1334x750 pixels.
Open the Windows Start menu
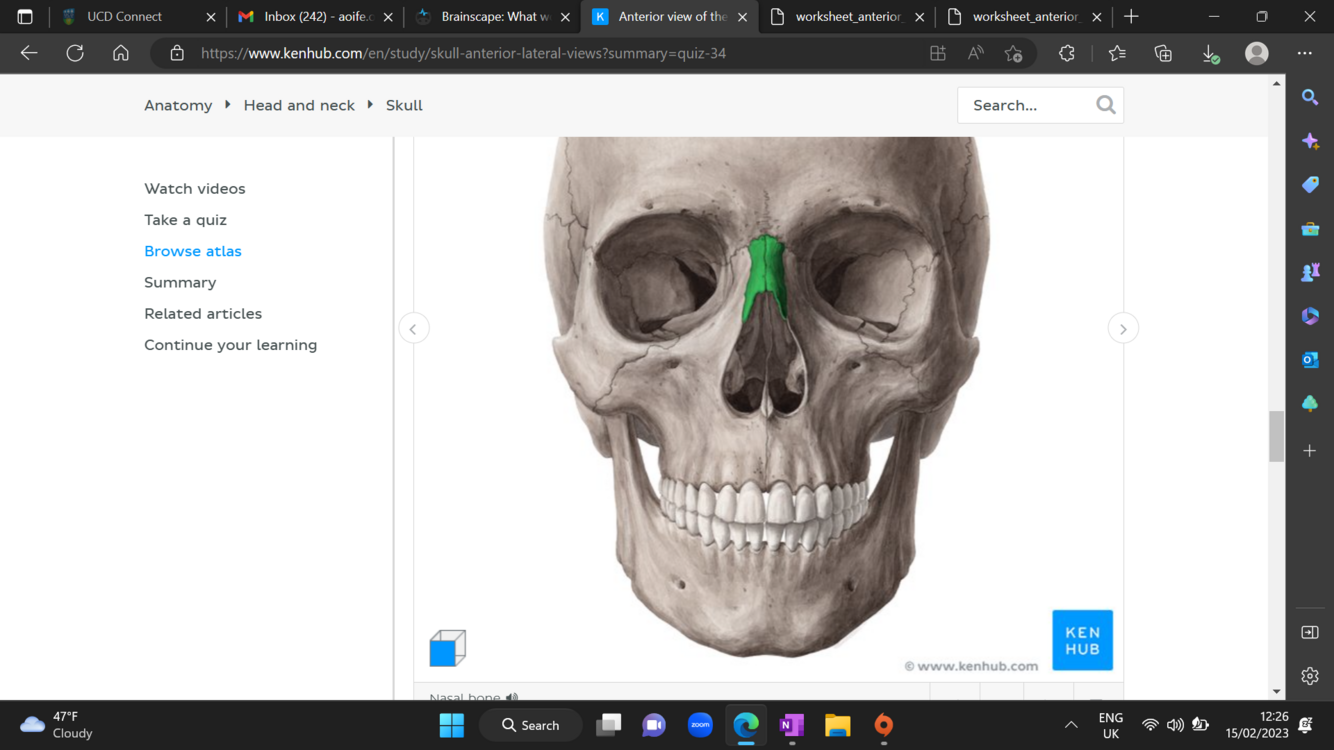pos(452,725)
